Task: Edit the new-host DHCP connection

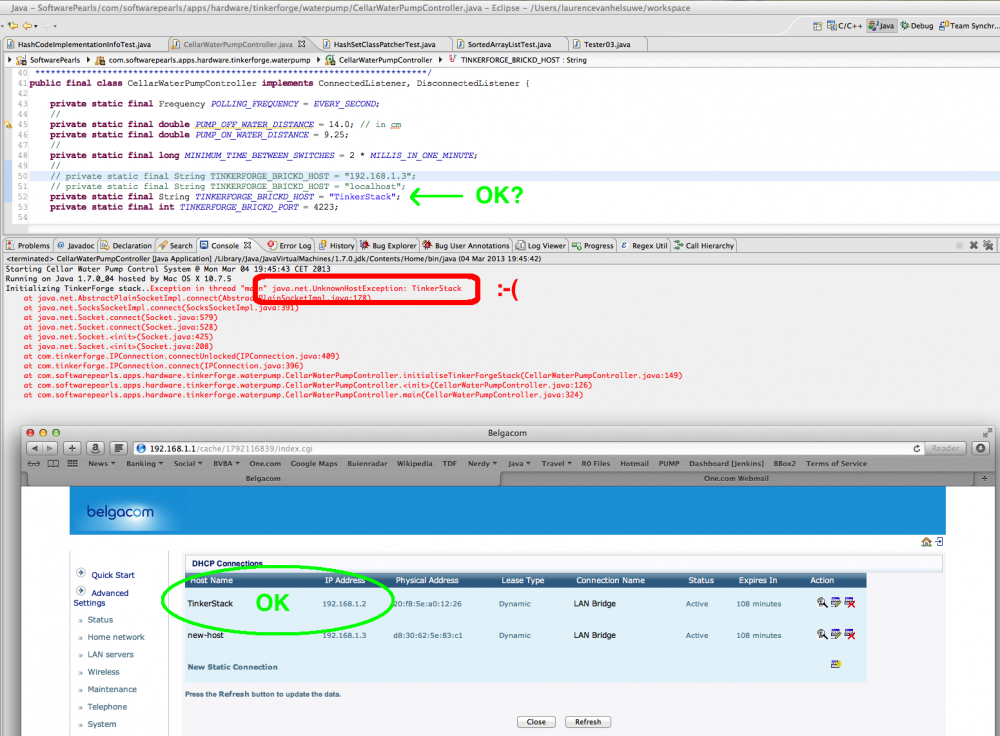Action: coord(836,635)
